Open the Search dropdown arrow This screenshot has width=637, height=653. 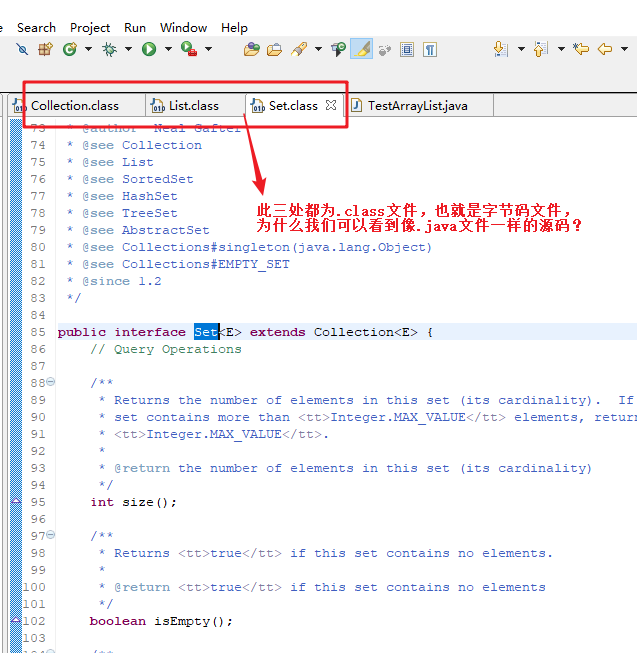tap(318, 49)
